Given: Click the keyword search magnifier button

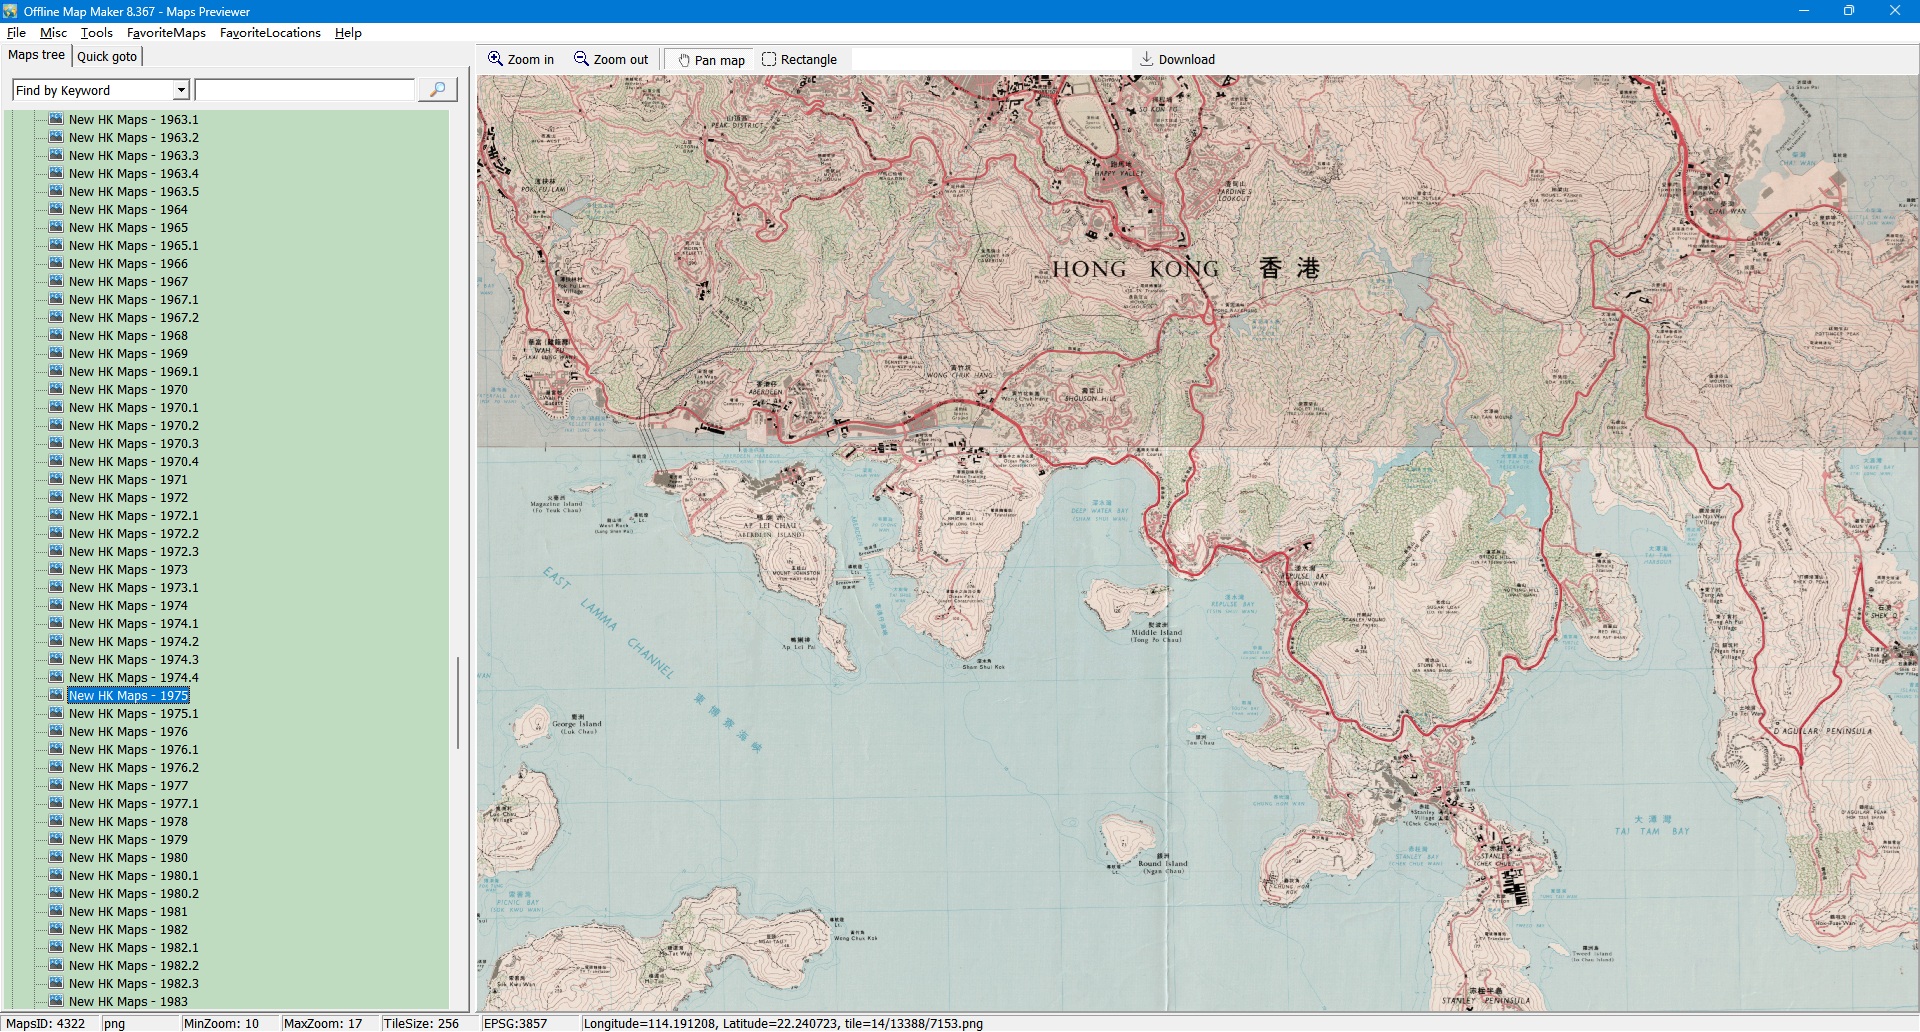Looking at the screenshot, I should click(x=437, y=90).
